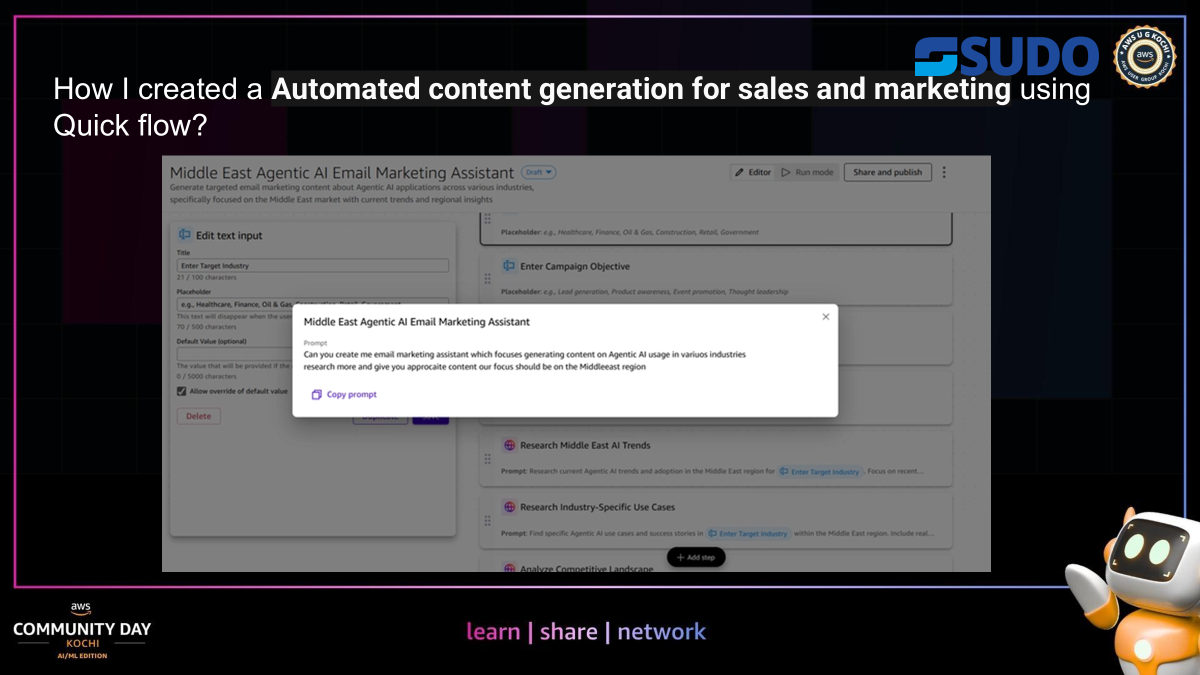Open the three-dot more options menu
The image size is (1200, 675).
[945, 172]
